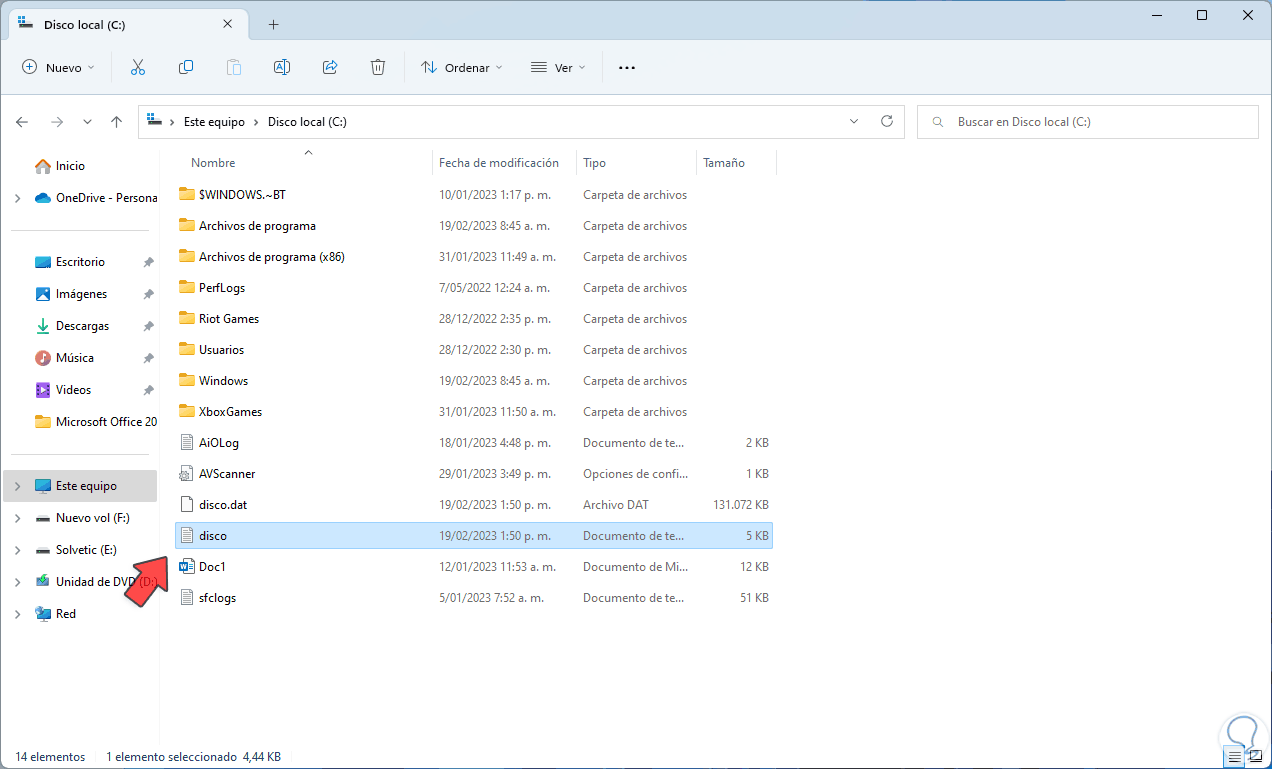The width and height of the screenshot is (1272, 769).
Task: Open the Ordenar dropdown menu
Action: click(461, 67)
